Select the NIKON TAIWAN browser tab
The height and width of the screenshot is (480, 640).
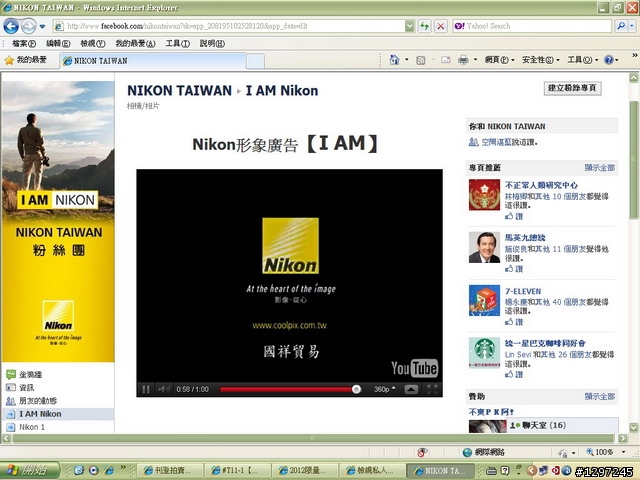tap(153, 61)
